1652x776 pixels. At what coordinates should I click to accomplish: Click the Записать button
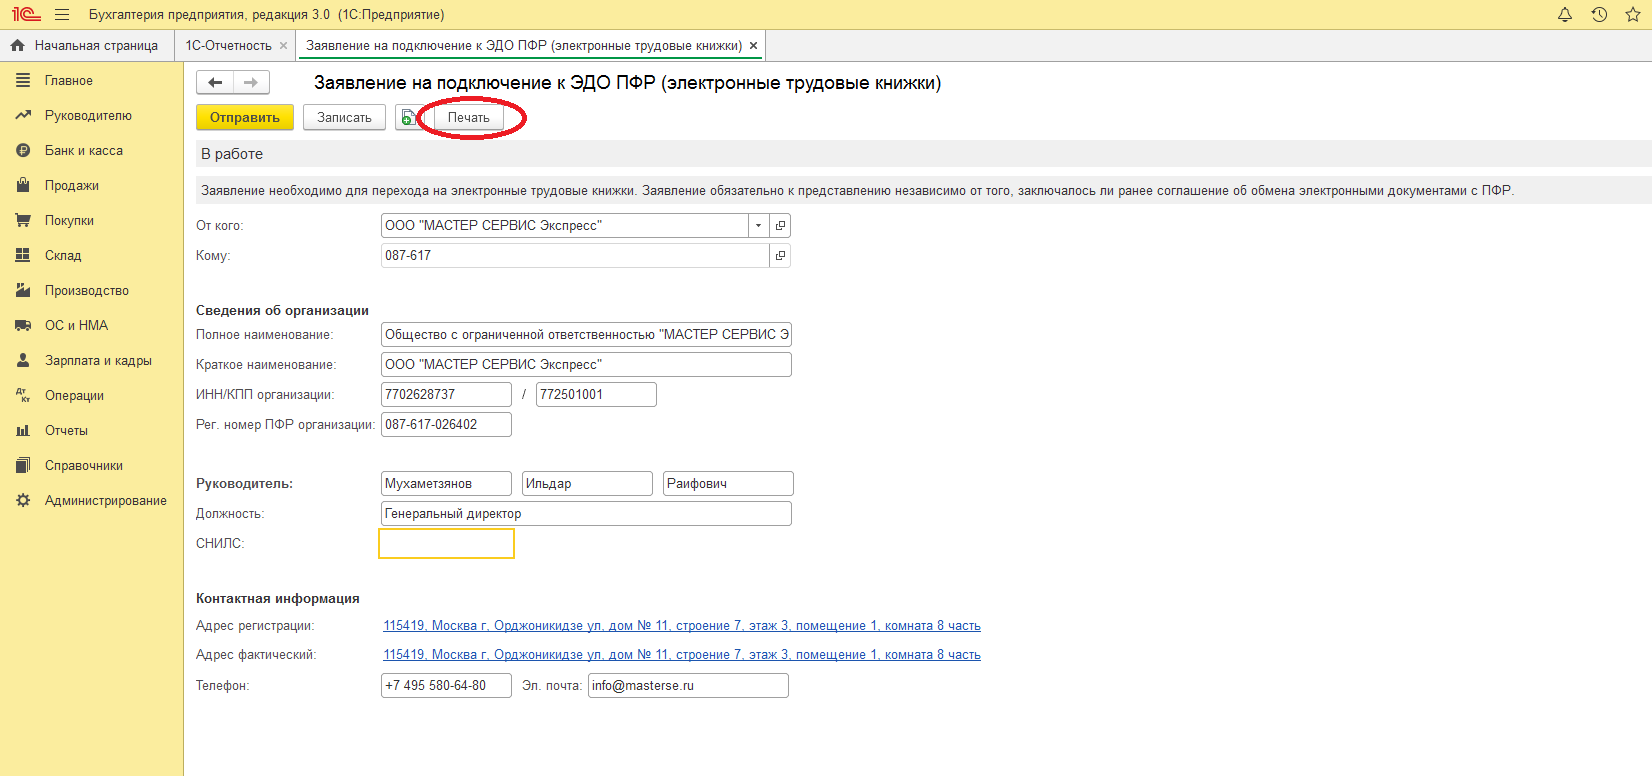coord(344,118)
